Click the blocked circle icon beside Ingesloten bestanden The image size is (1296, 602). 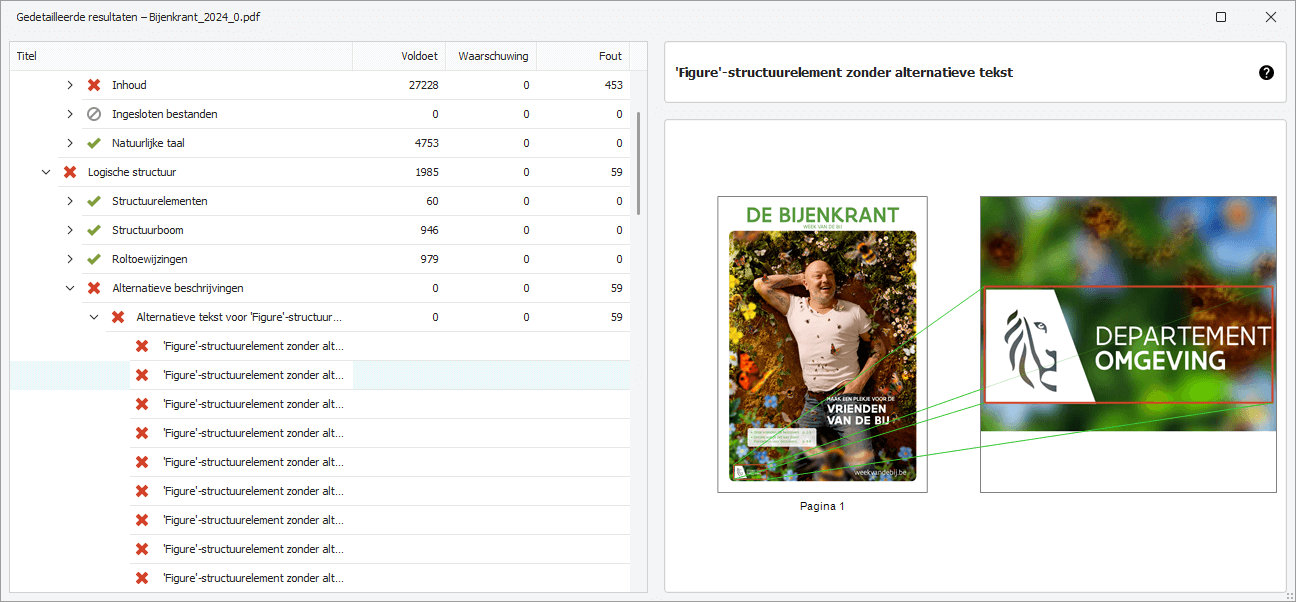(94, 114)
